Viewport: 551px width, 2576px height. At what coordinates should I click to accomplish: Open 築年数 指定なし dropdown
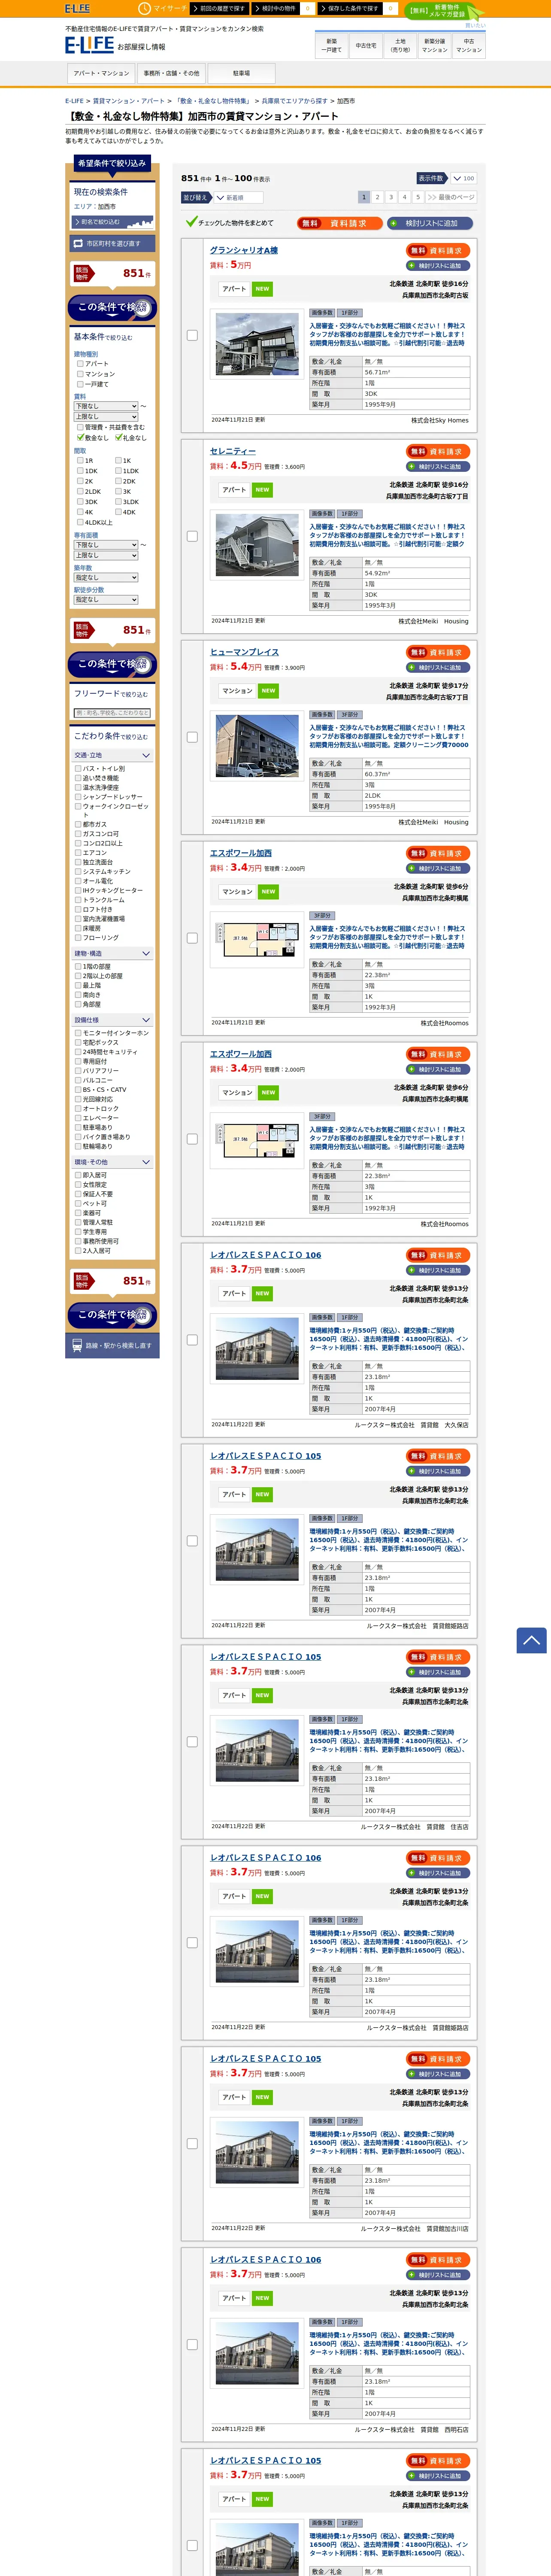tap(106, 578)
